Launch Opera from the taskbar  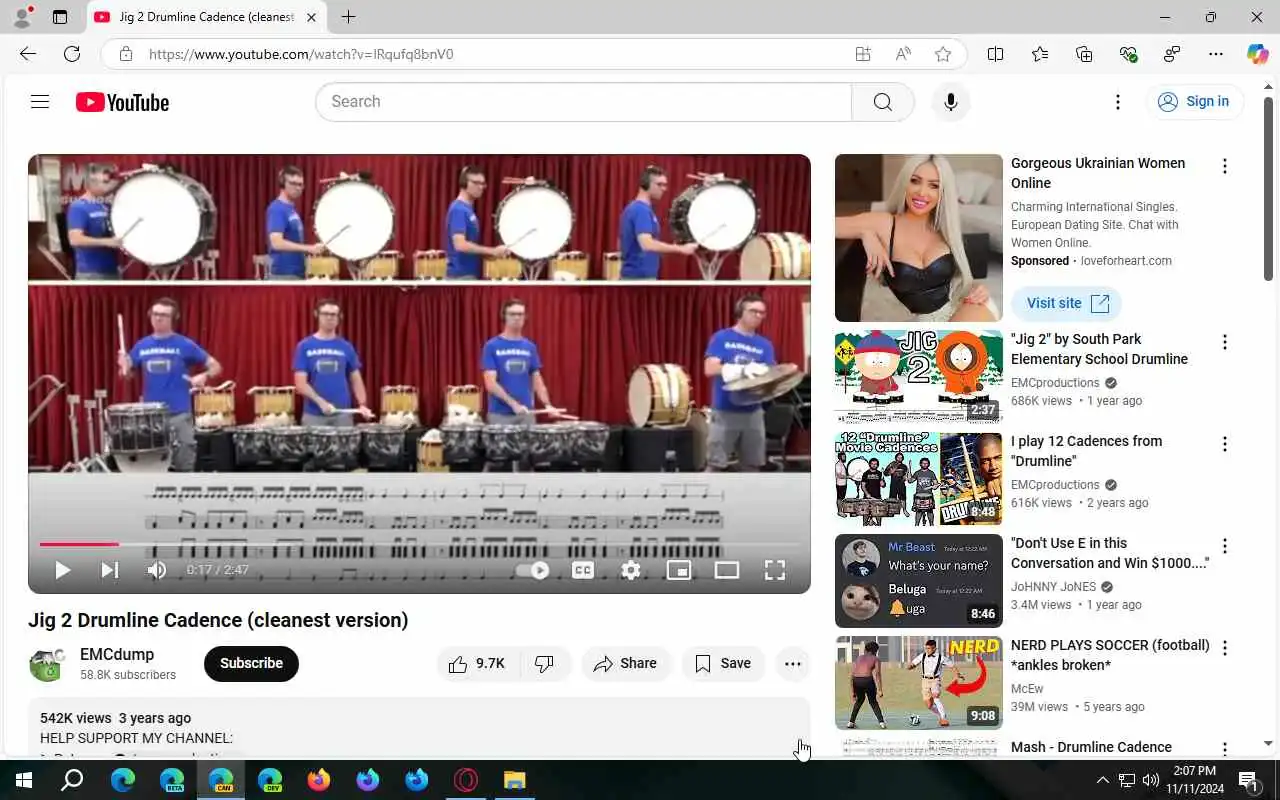(465, 780)
